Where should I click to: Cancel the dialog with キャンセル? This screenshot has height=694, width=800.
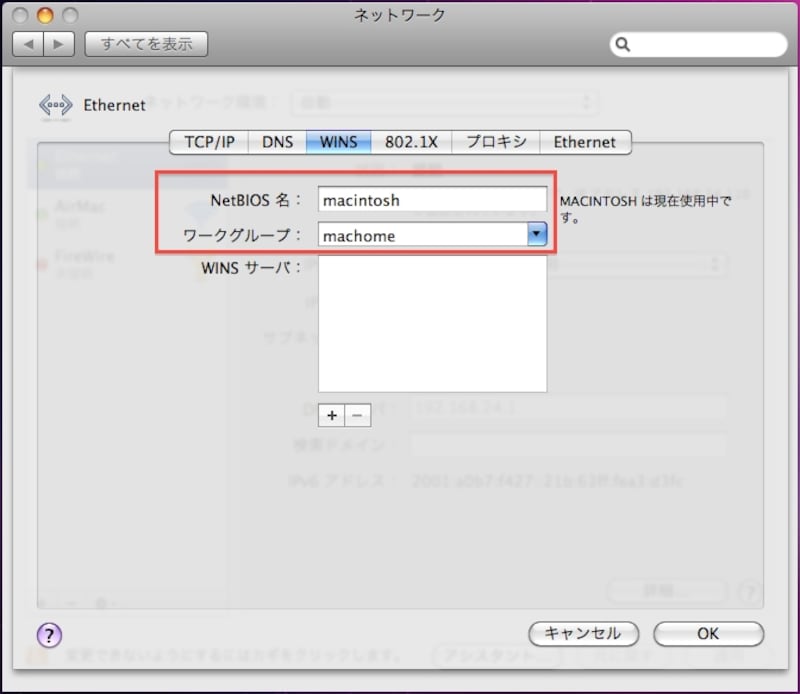tap(583, 634)
